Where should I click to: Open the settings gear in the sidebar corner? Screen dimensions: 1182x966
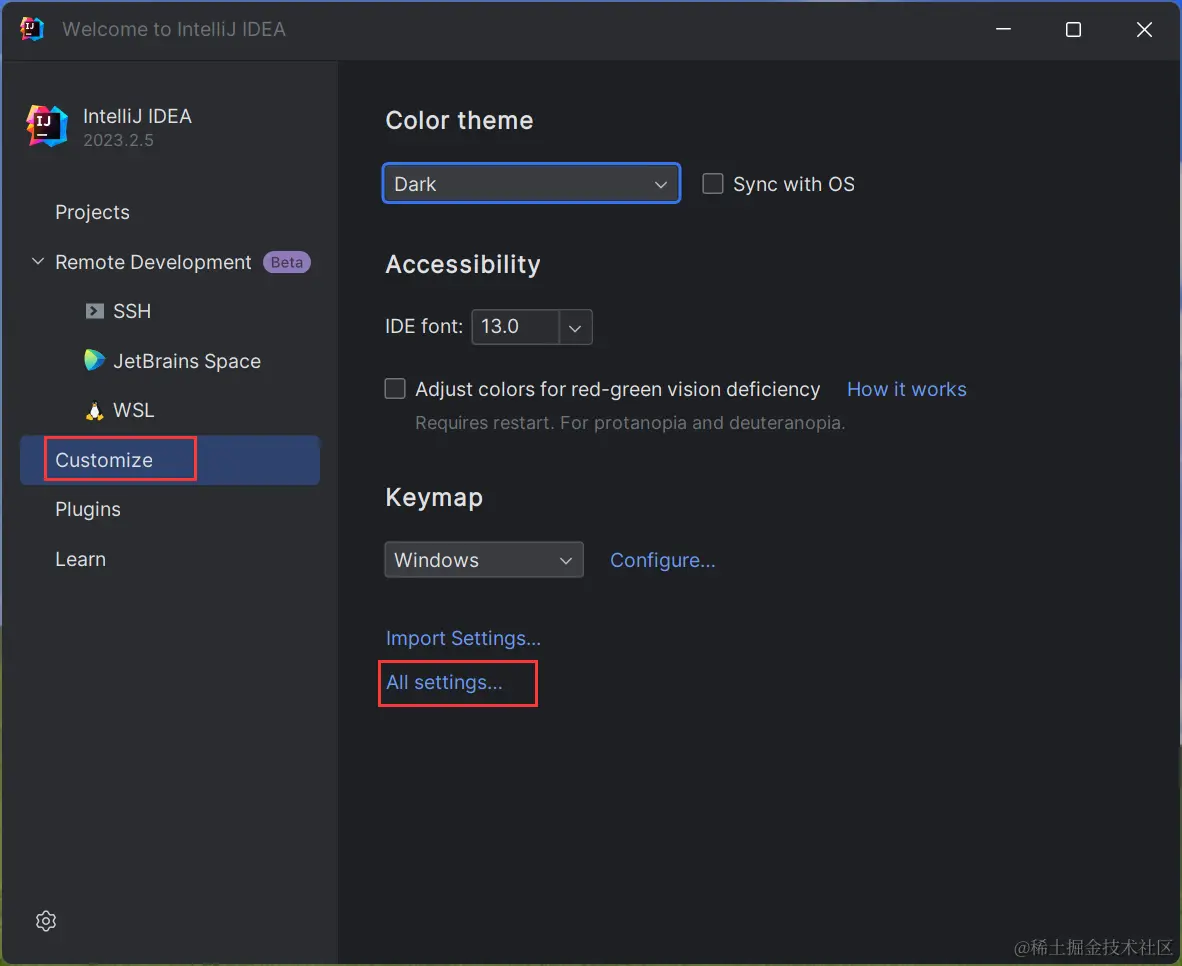(46, 921)
